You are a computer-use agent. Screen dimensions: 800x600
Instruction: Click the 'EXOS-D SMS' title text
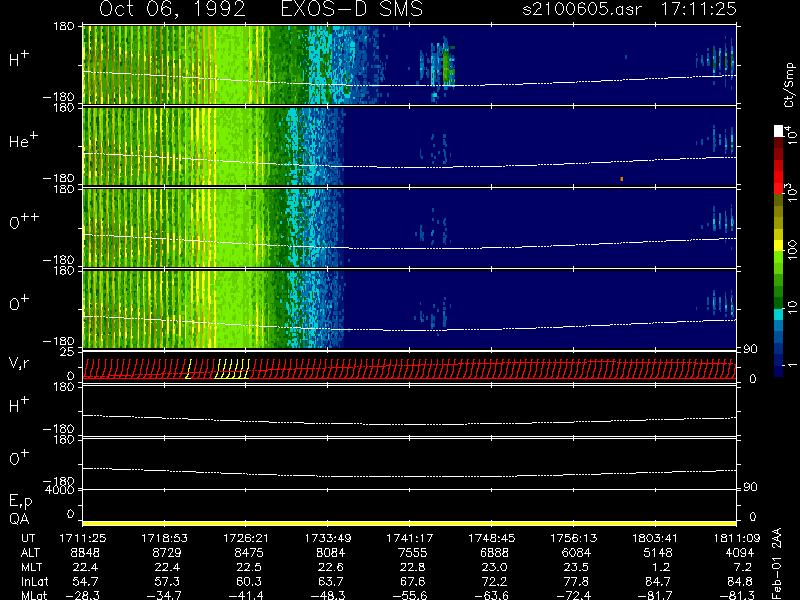point(352,9)
